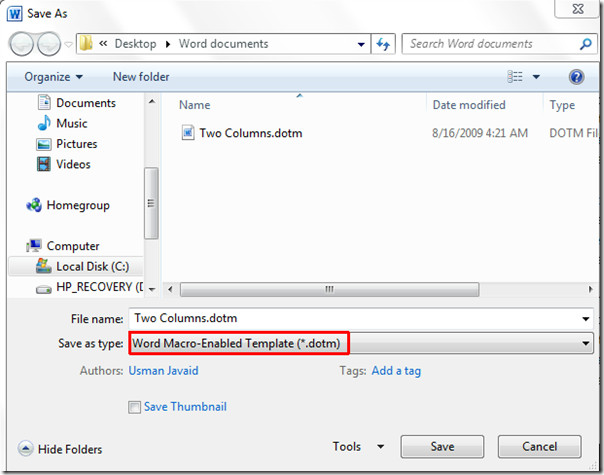This screenshot has width=604, height=475.
Task: Click the Add a tag link
Action: click(x=396, y=371)
